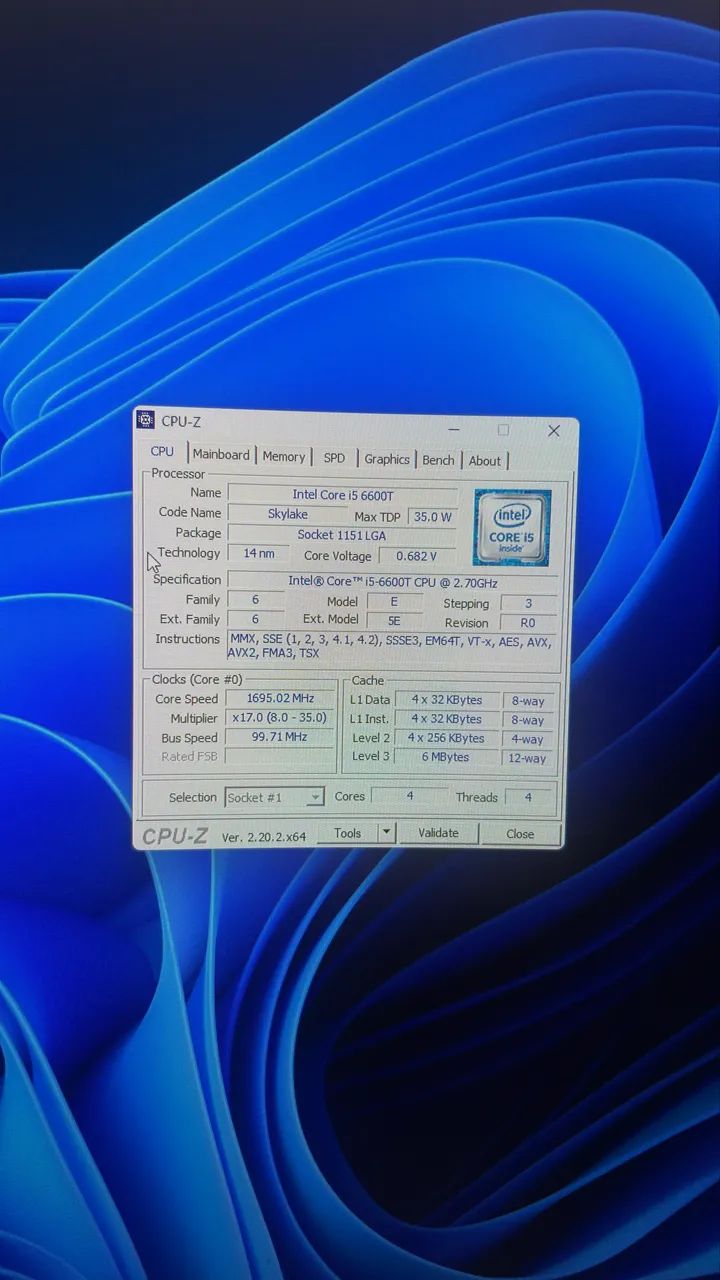
Task: Click the L1 Inst. value 4 x 32 KBytes
Action: point(446,719)
